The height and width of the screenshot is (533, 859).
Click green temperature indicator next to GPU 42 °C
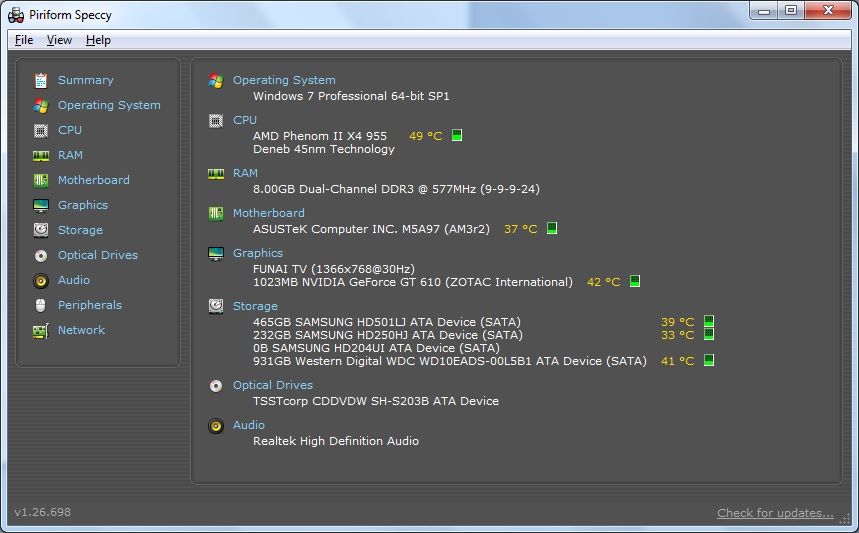click(635, 281)
